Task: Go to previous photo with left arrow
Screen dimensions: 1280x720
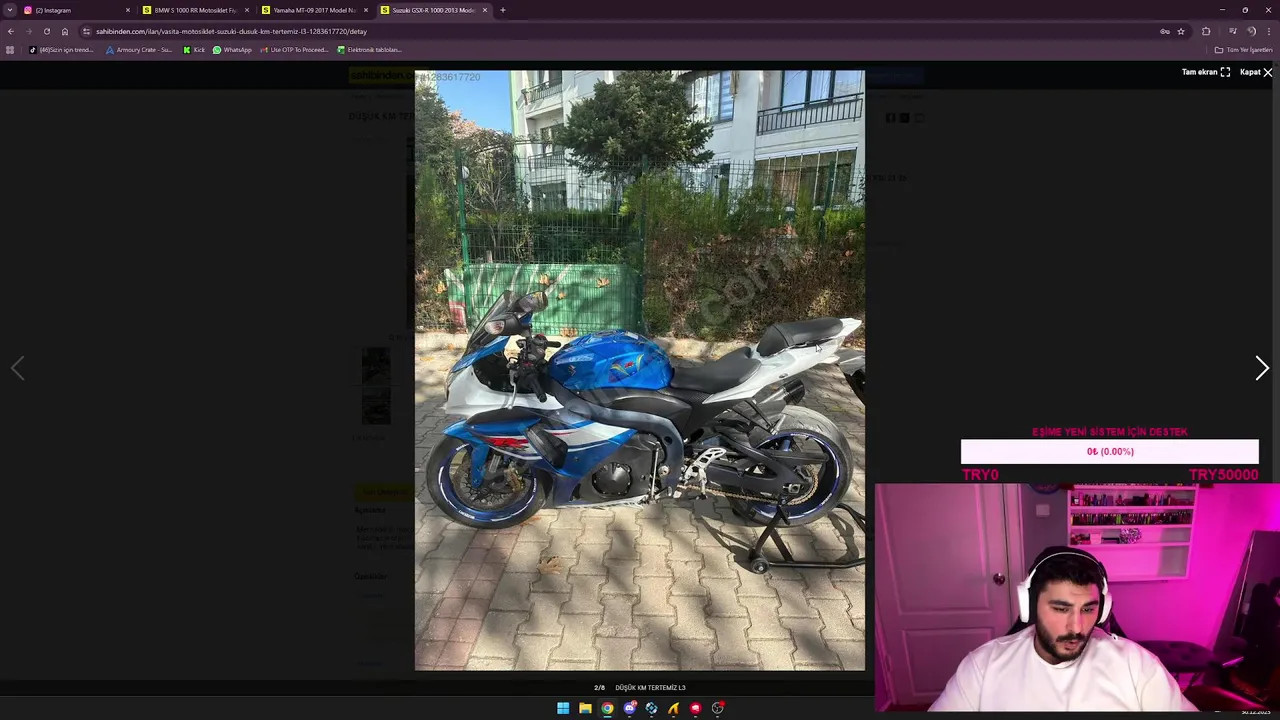Action: pyautogui.click(x=17, y=368)
